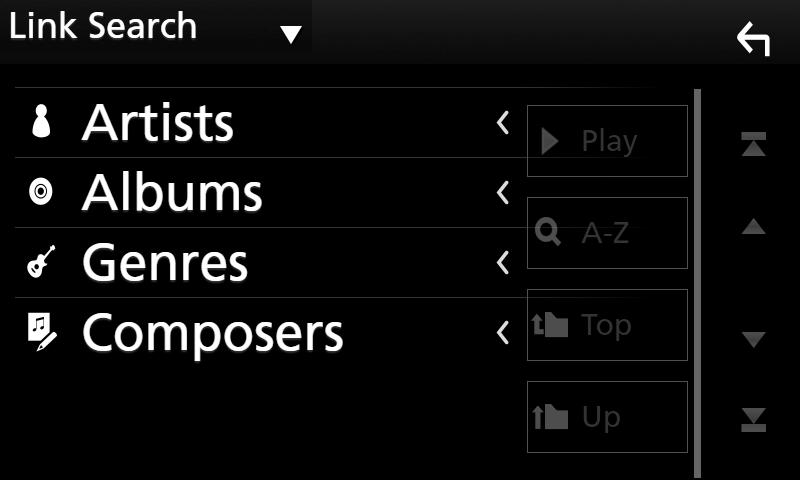This screenshot has height=480, width=800.
Task: Page up with the up triangle
Action: tap(754, 226)
